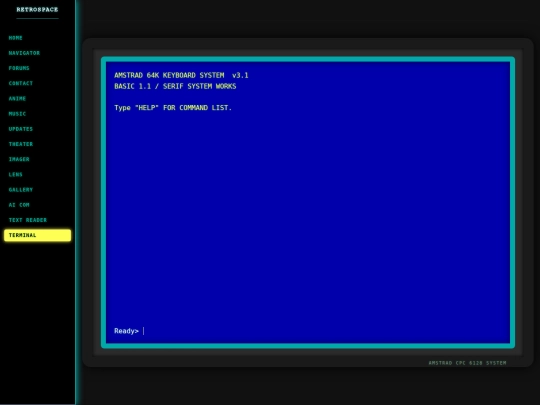Open the HOME page in sidebar
The image size is (540, 405).
click(15, 38)
